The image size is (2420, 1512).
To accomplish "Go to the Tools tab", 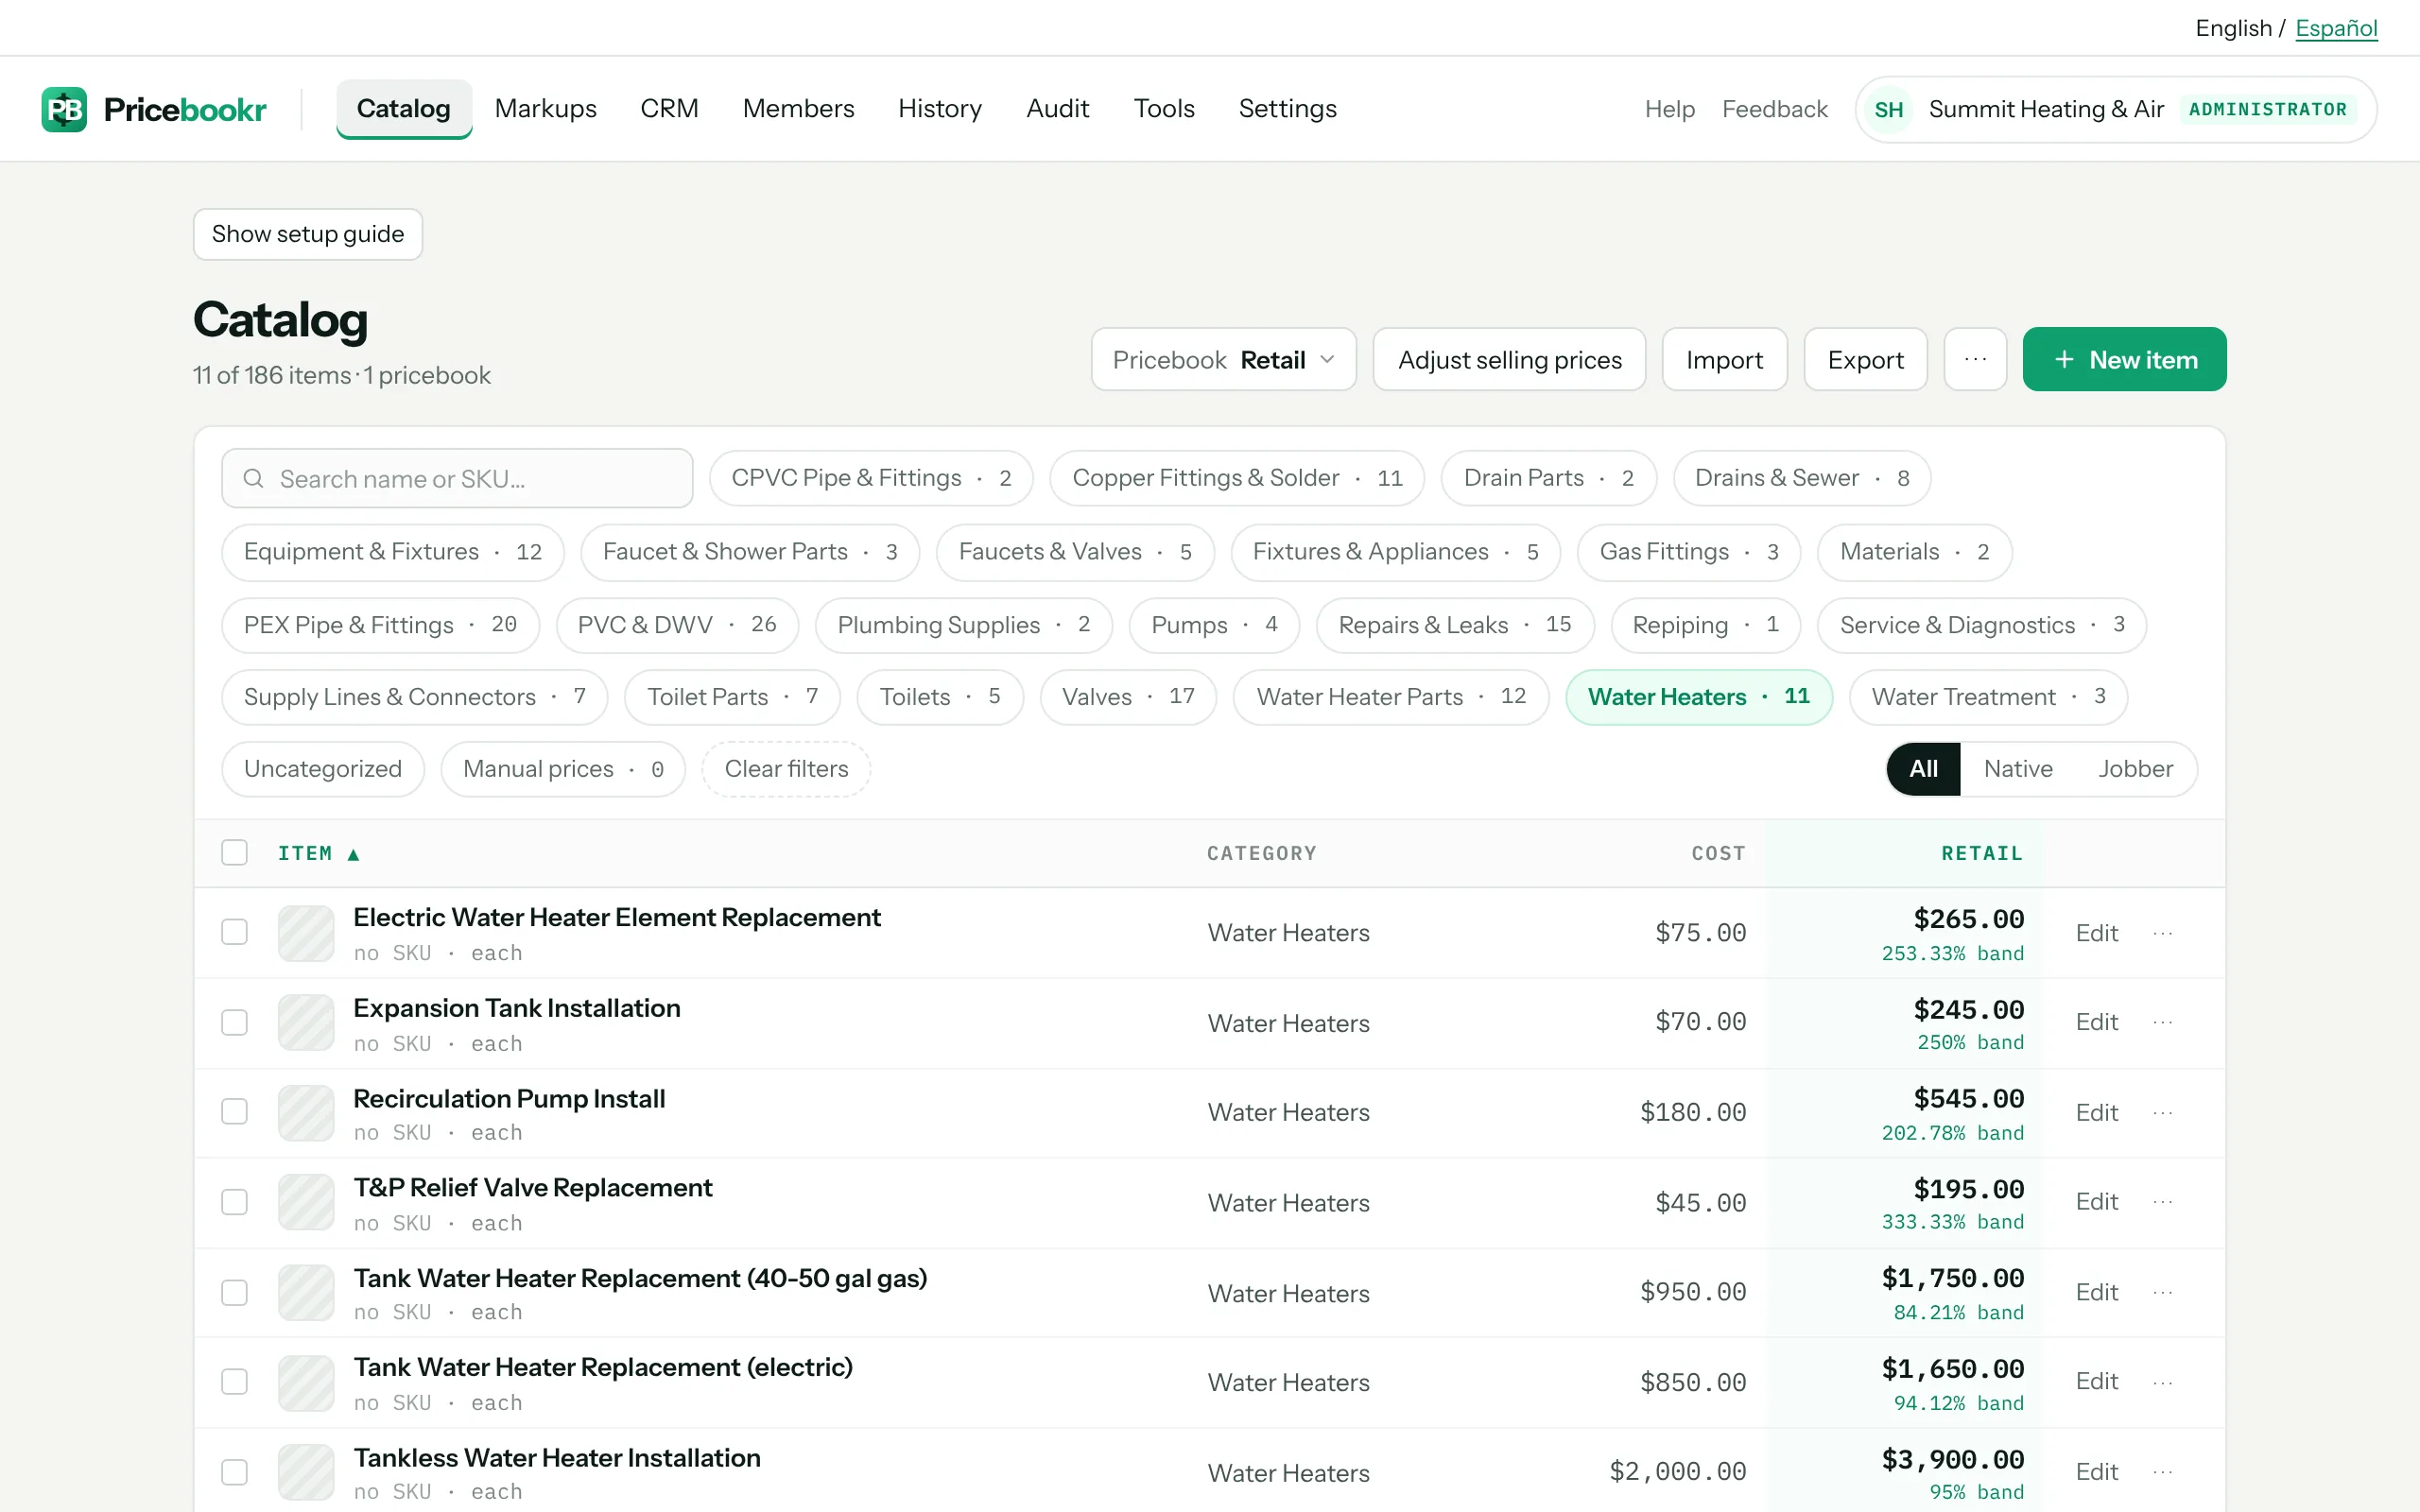I will click(1164, 108).
